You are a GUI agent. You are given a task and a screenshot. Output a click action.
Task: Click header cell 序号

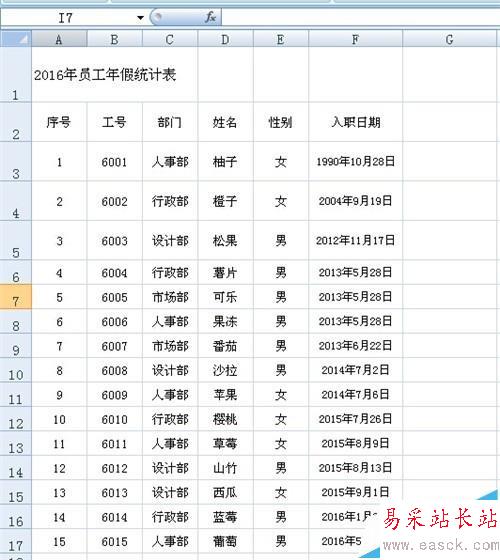[59, 122]
